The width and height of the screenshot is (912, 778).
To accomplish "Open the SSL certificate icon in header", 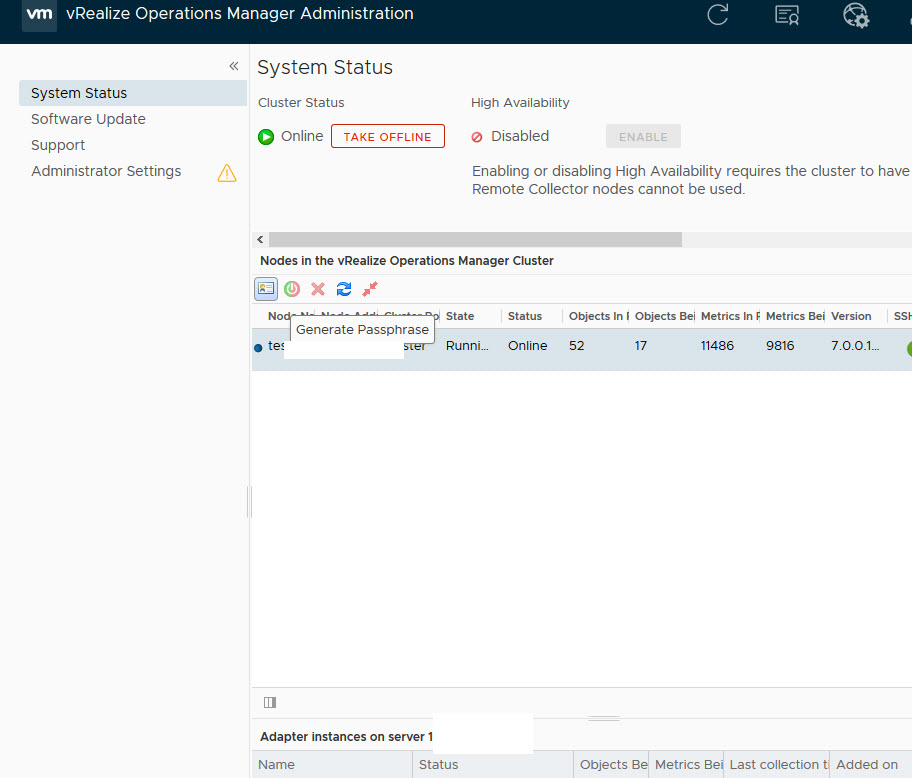I will pyautogui.click(x=787, y=15).
